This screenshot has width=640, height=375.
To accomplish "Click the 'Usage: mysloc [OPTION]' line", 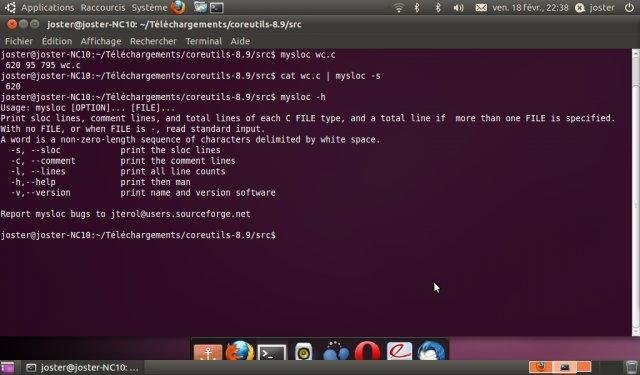I will coord(88,108).
